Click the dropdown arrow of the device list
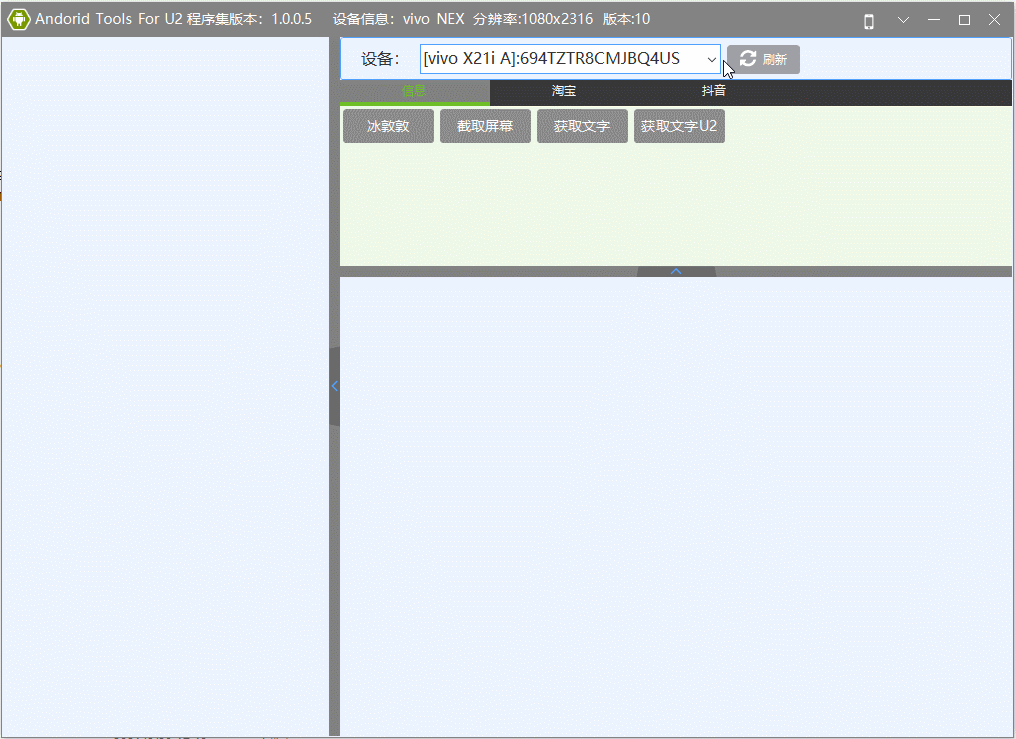This screenshot has width=1016, height=739. click(x=711, y=60)
